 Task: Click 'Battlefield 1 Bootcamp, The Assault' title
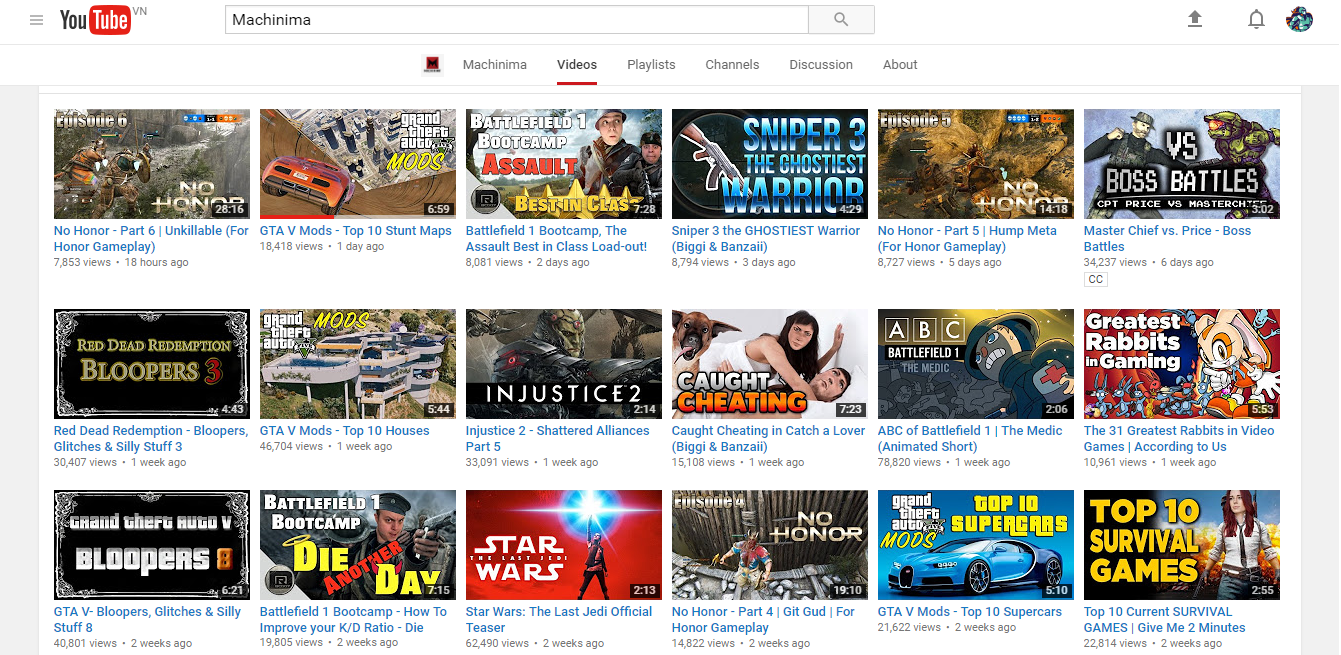coord(556,238)
